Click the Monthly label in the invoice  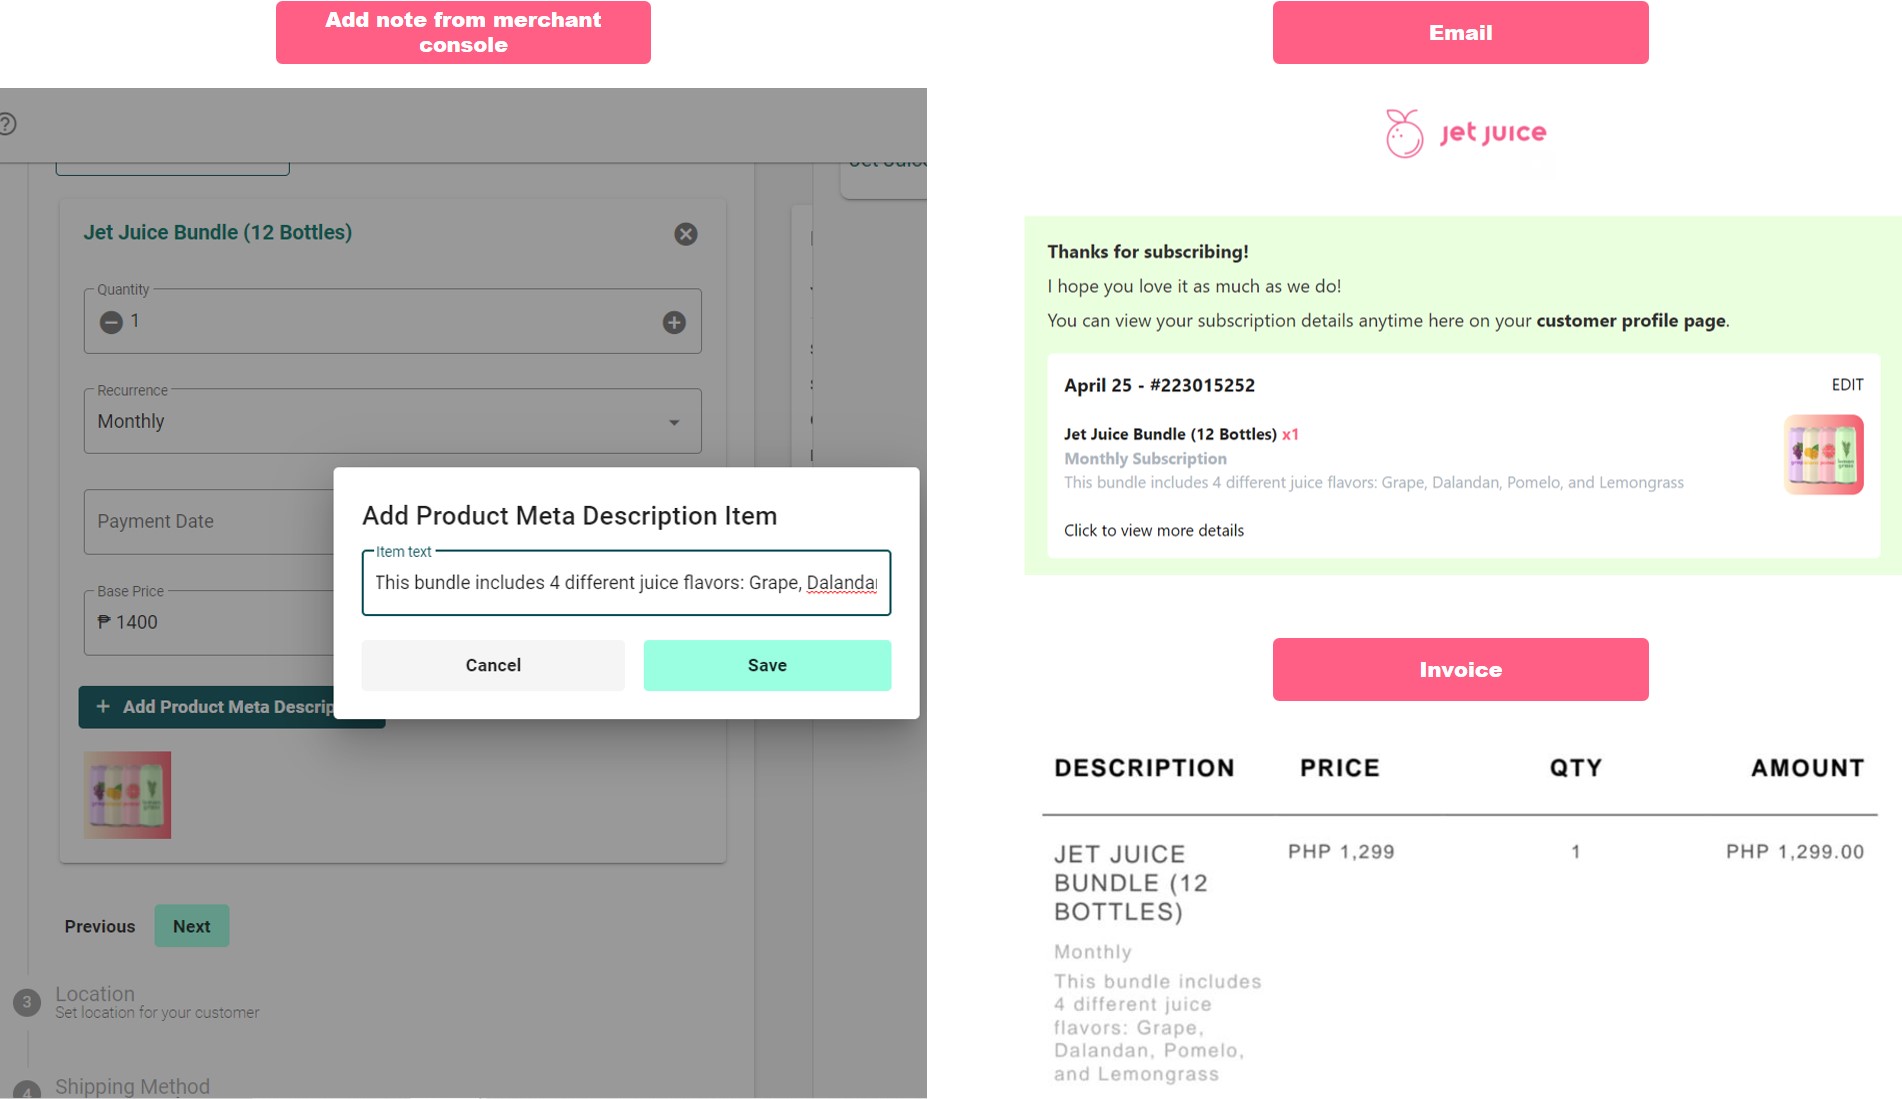tap(1093, 953)
